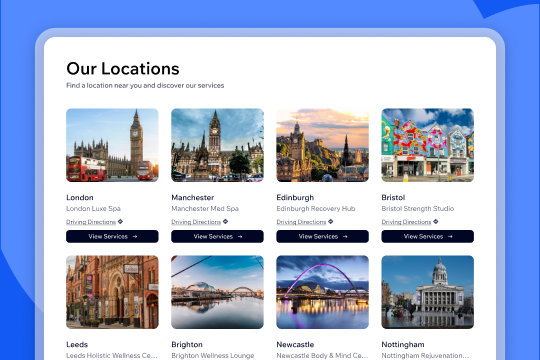Click the 'Leeds' location title
Viewport: 540px width, 360px height.
tap(77, 344)
